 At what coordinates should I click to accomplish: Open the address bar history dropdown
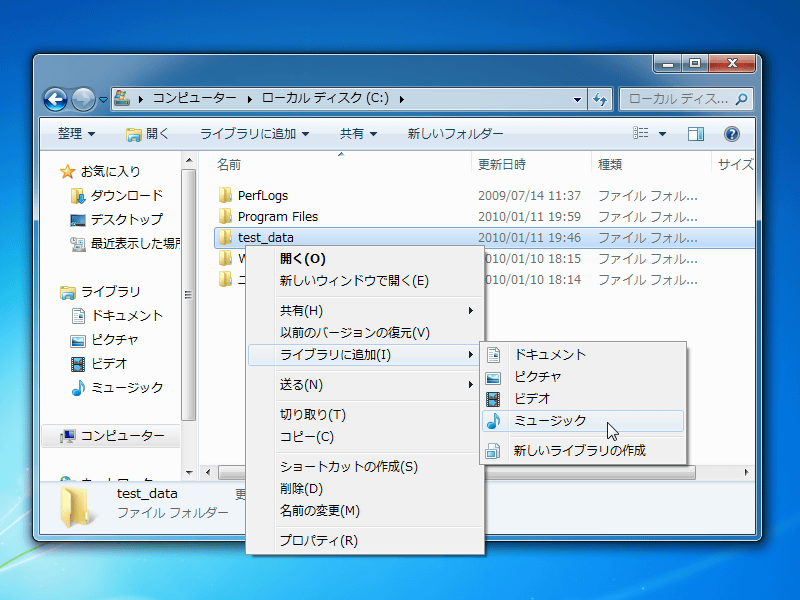click(x=577, y=99)
